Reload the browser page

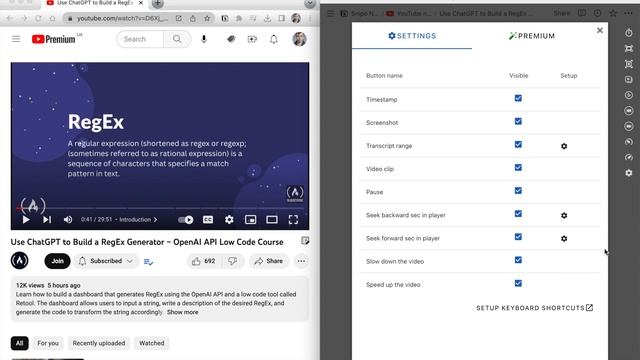(38, 18)
